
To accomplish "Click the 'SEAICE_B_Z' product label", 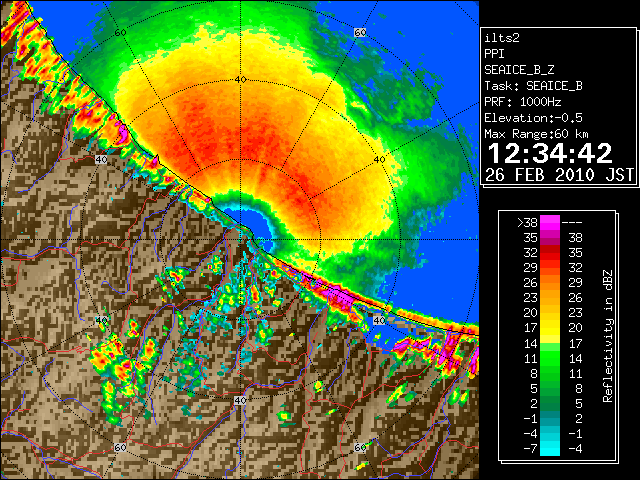I will 519,70.
